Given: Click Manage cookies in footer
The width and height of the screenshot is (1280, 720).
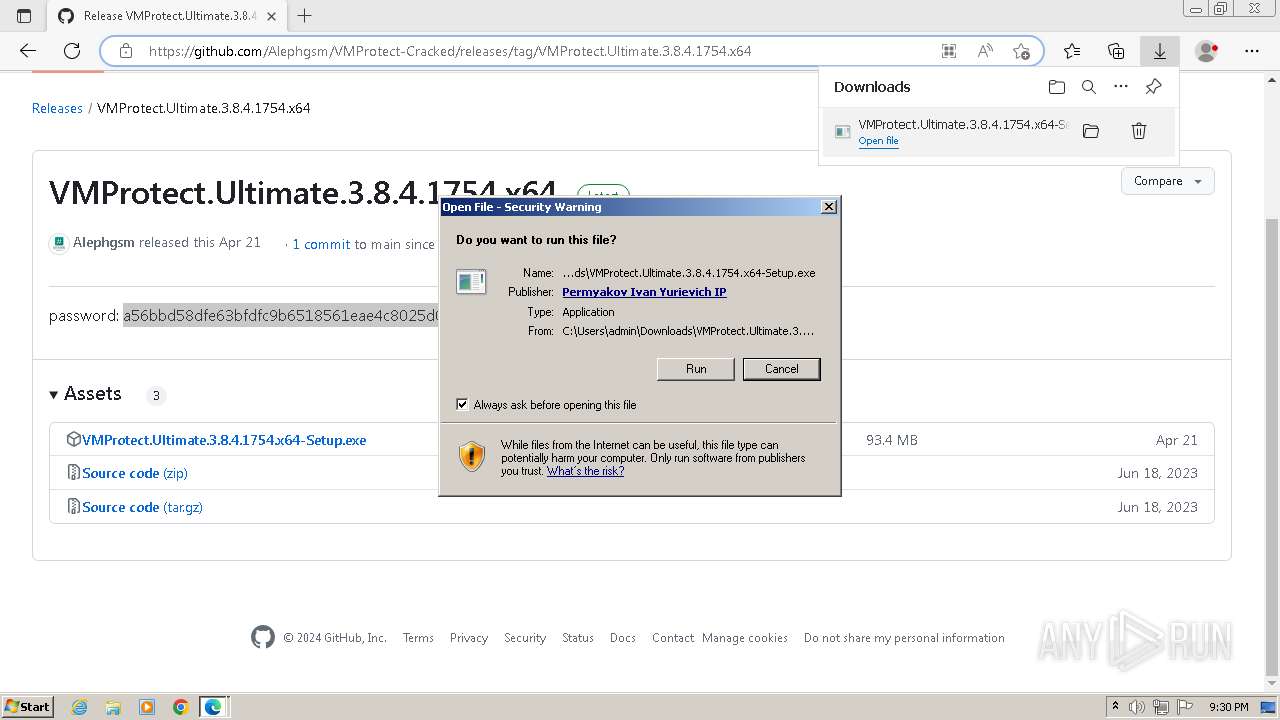Looking at the screenshot, I should [745, 638].
